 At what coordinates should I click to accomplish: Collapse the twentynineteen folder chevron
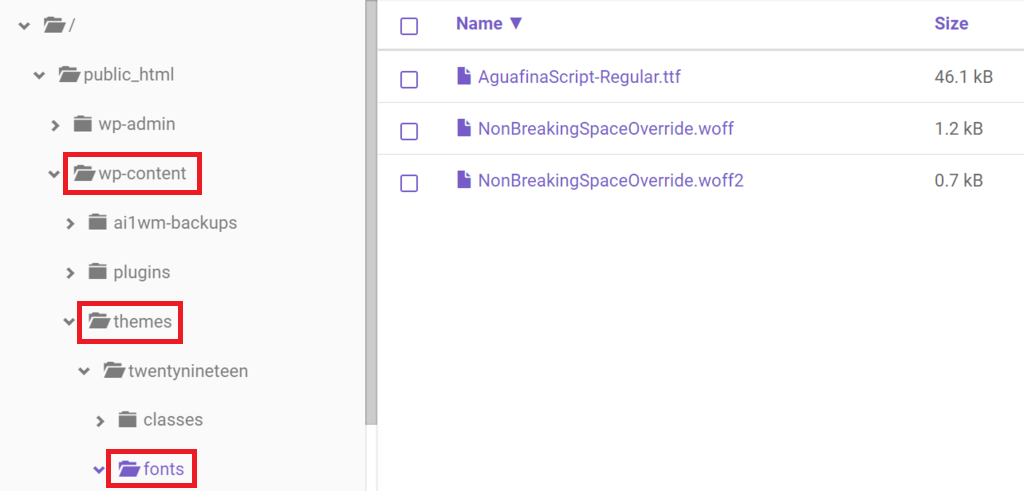pyautogui.click(x=84, y=372)
